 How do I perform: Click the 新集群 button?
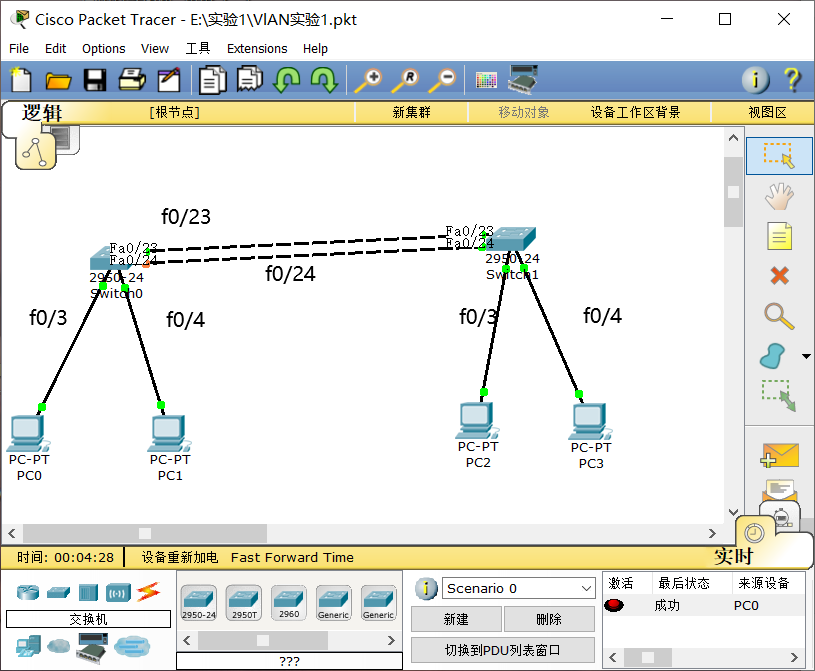[411, 112]
